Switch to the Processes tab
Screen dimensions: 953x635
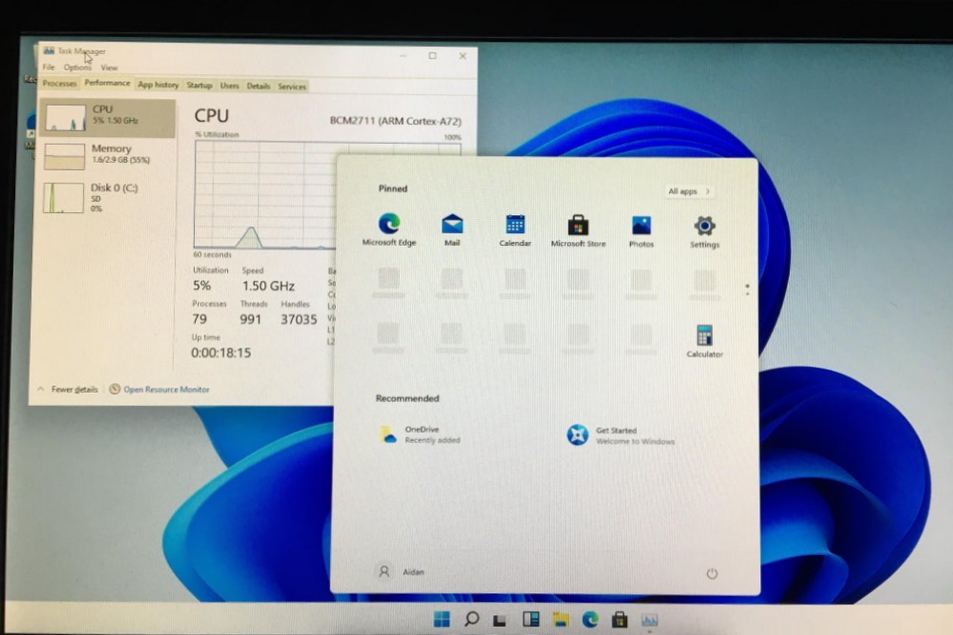pyautogui.click(x=60, y=84)
